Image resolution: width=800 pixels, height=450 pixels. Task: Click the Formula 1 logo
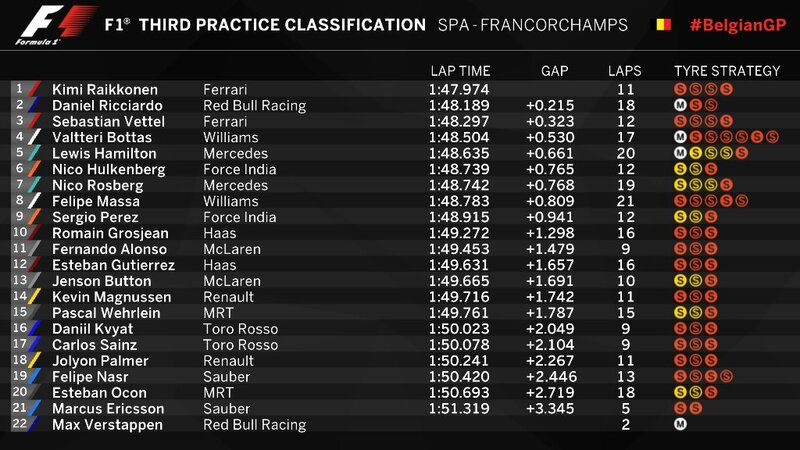[x=57, y=25]
